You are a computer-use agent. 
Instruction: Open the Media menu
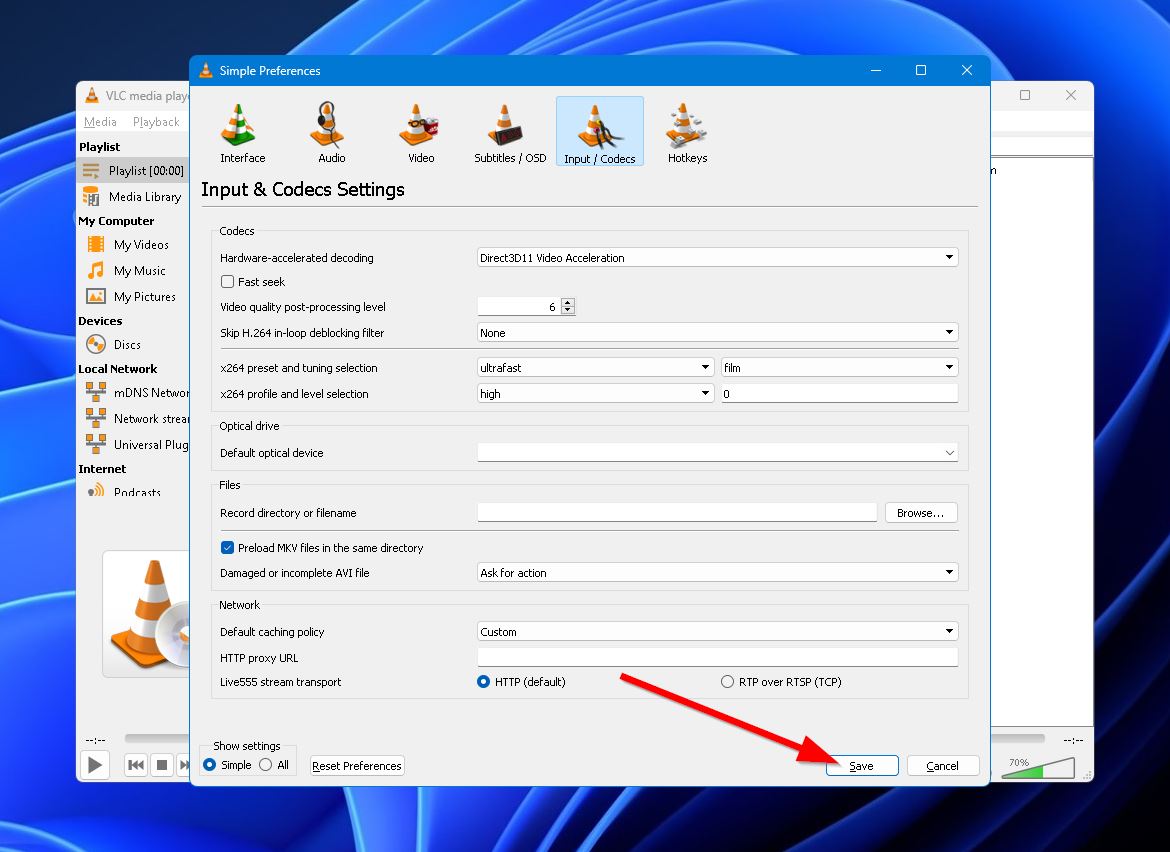point(100,122)
